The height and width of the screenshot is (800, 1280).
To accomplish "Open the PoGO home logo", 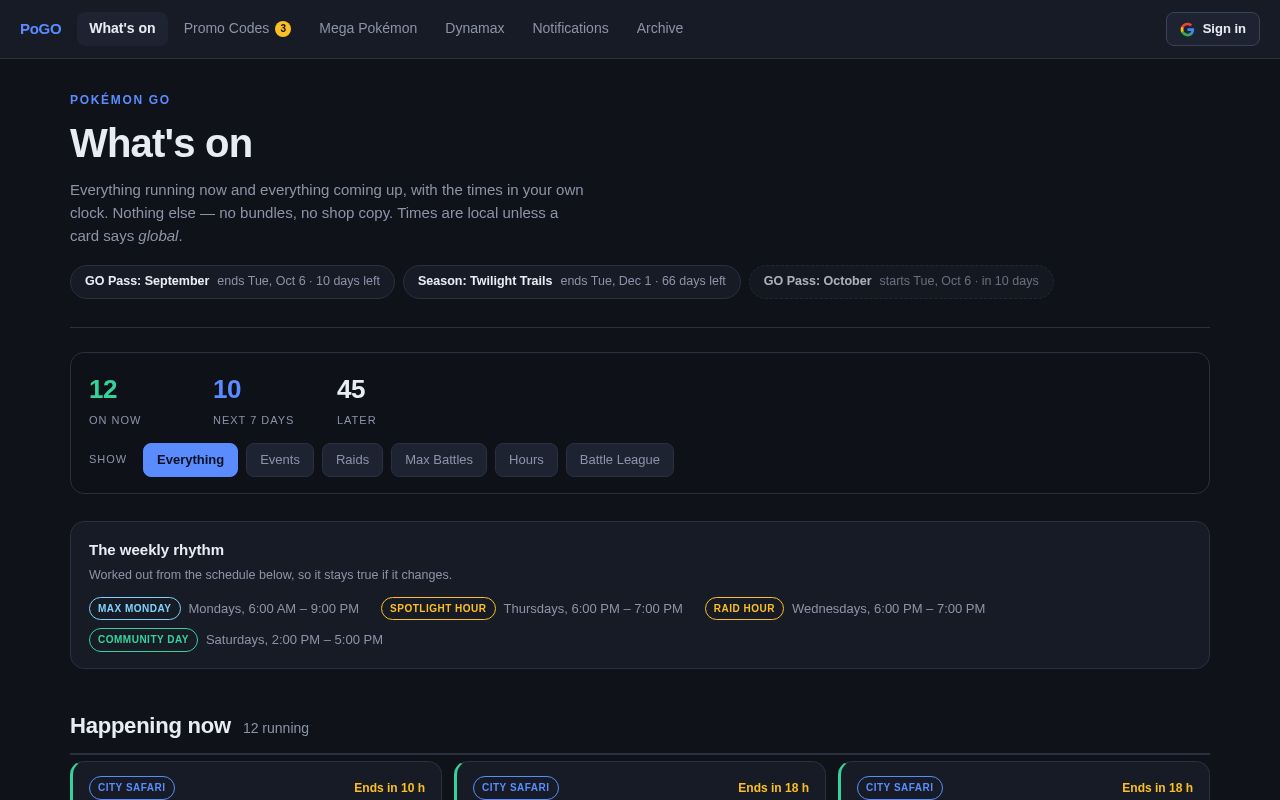I will [x=40, y=29].
